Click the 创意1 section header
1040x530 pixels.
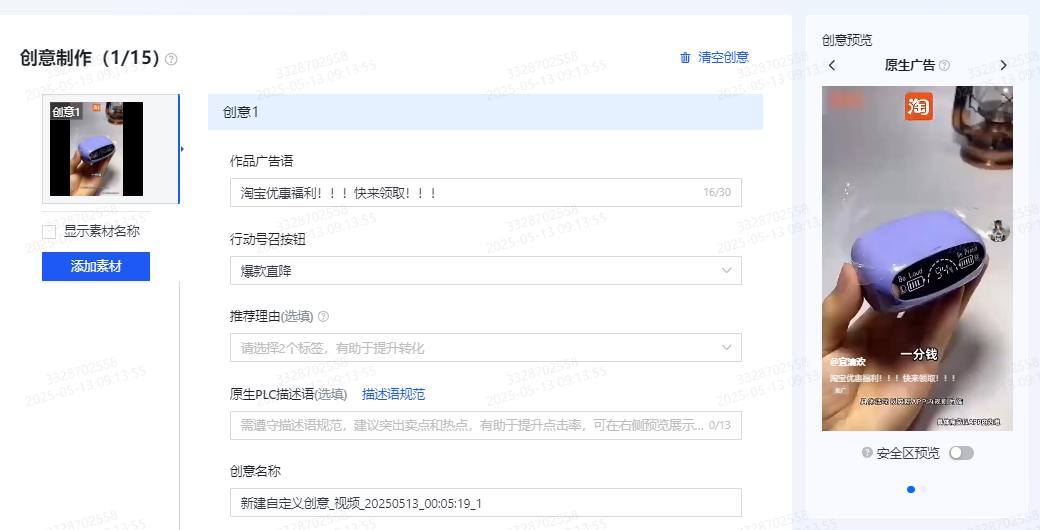[486, 112]
